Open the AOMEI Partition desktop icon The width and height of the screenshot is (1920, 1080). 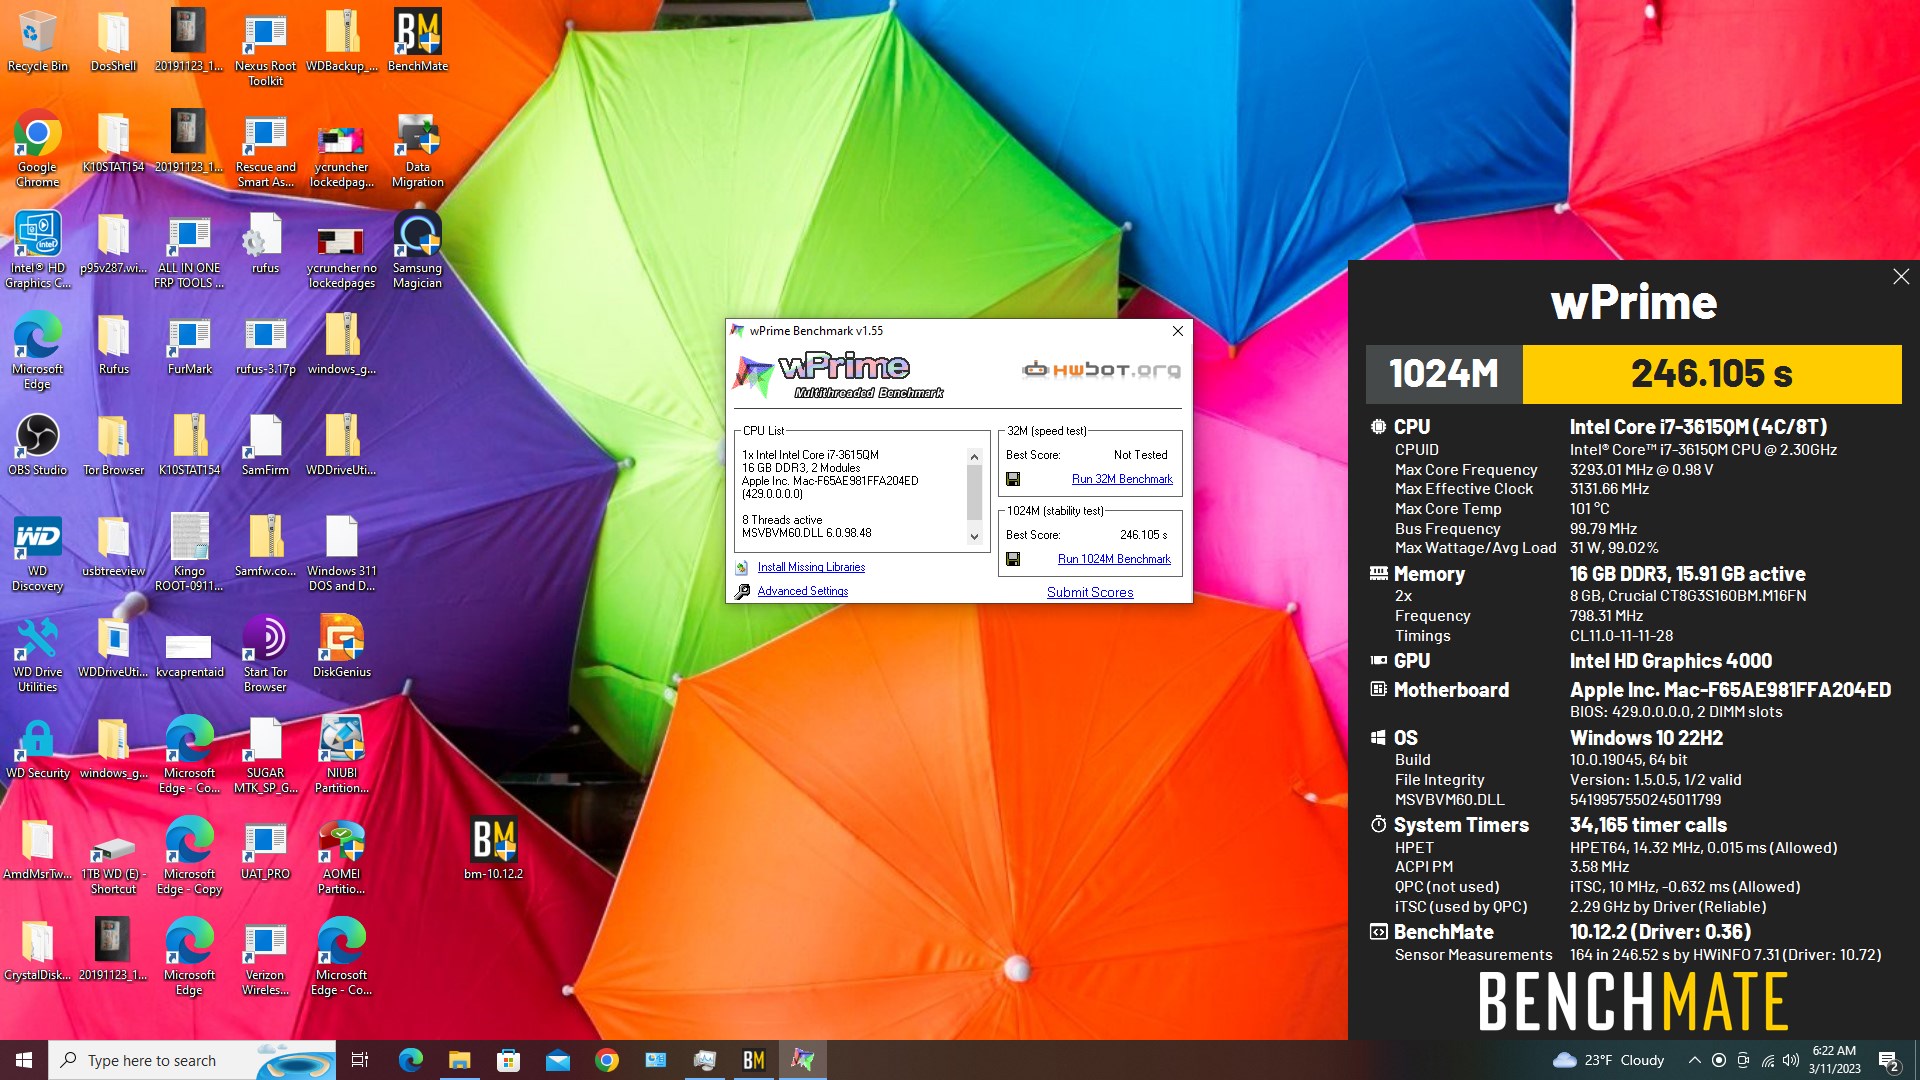342,855
